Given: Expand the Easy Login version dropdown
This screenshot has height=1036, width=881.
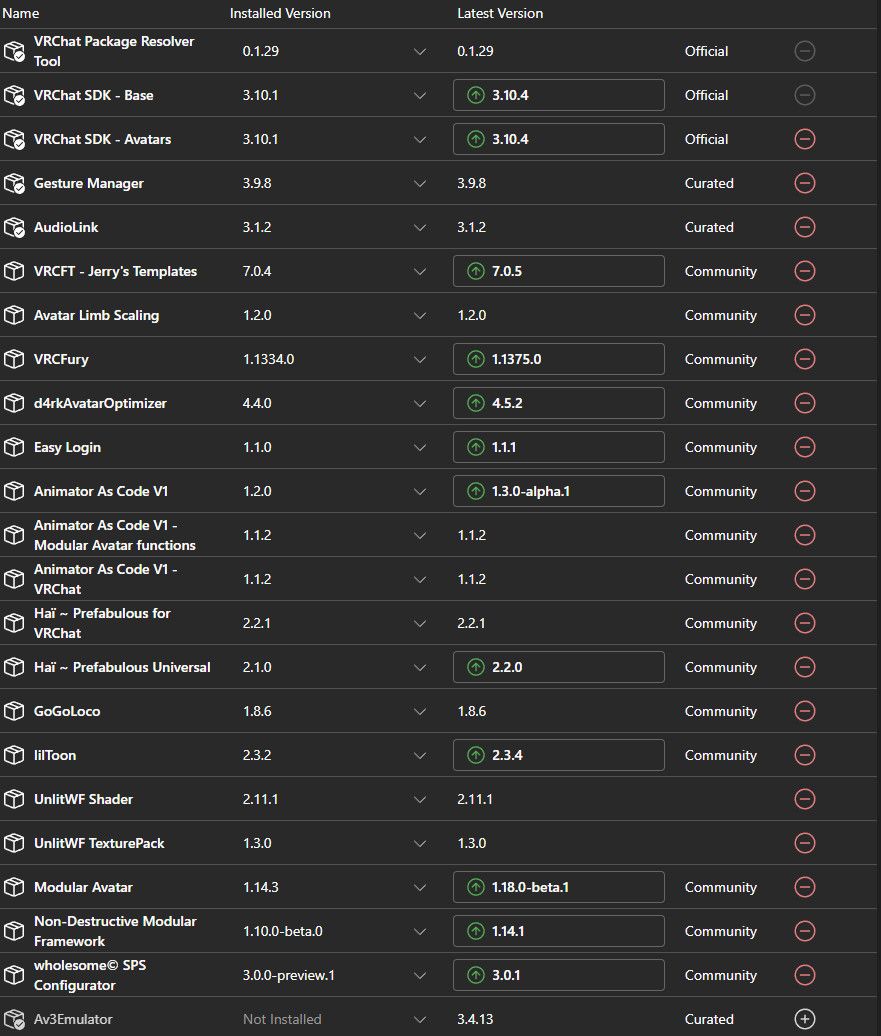Looking at the screenshot, I should [420, 447].
